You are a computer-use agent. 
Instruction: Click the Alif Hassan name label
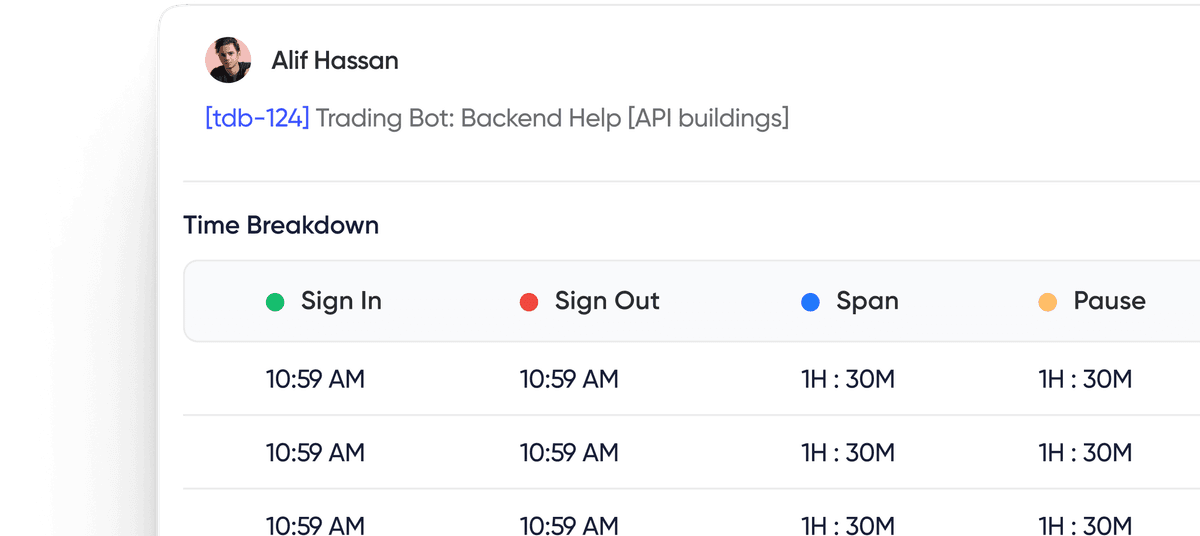click(335, 61)
